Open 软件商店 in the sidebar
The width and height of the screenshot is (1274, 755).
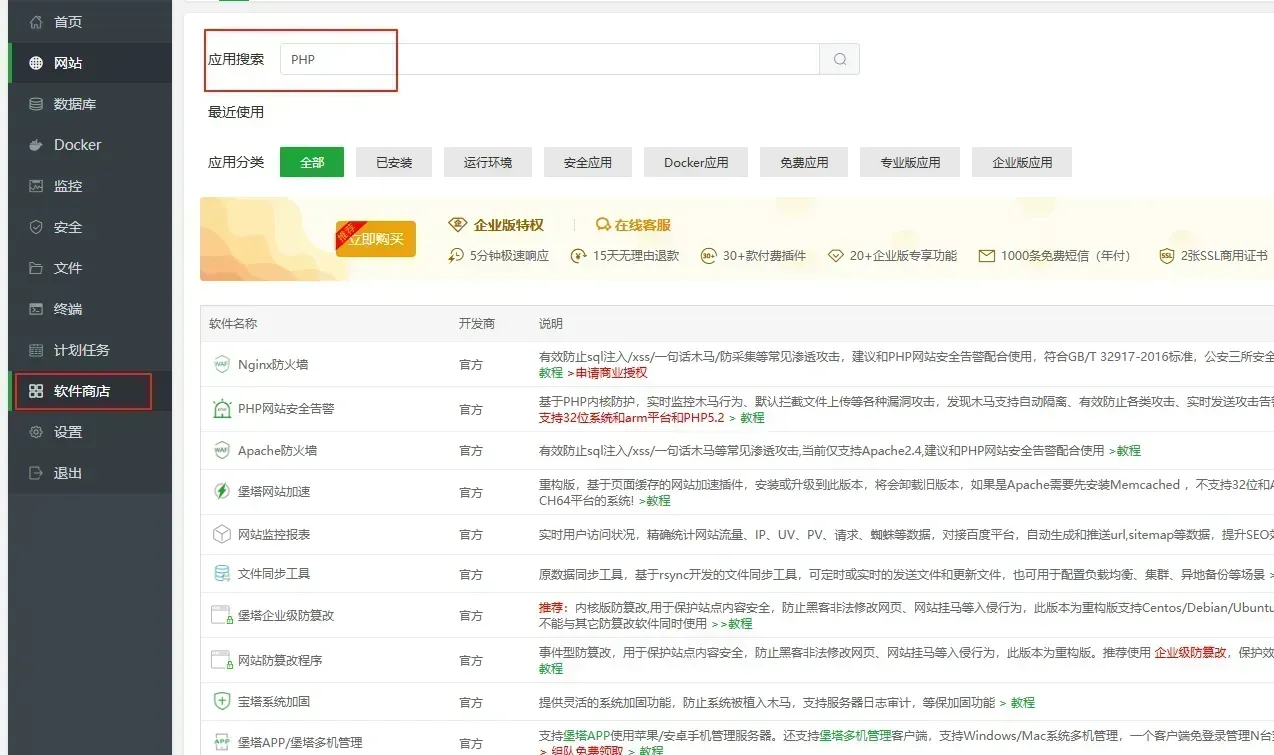coord(81,391)
